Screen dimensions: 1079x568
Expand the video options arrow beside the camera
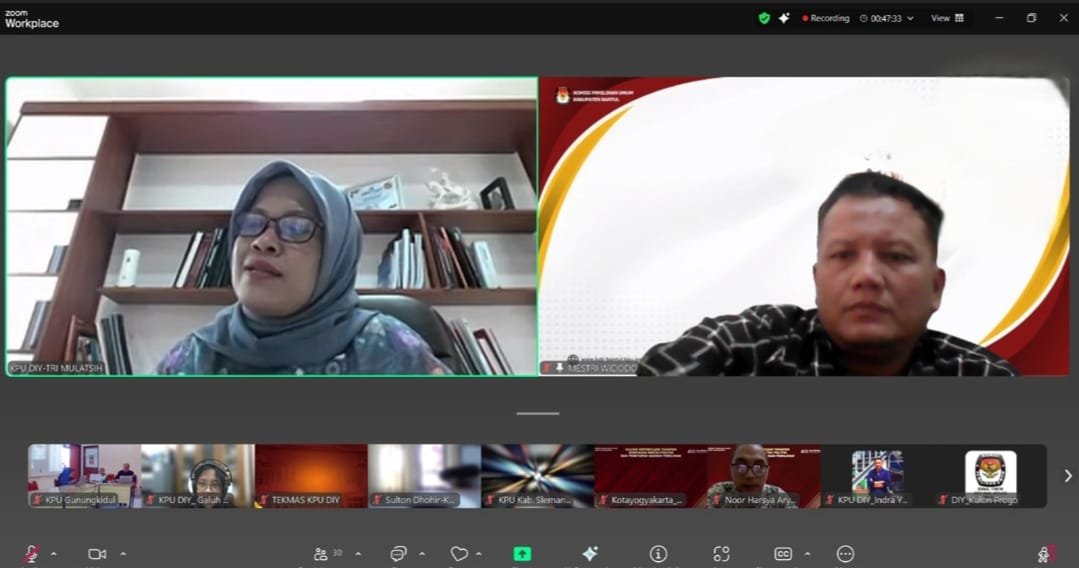click(123, 554)
